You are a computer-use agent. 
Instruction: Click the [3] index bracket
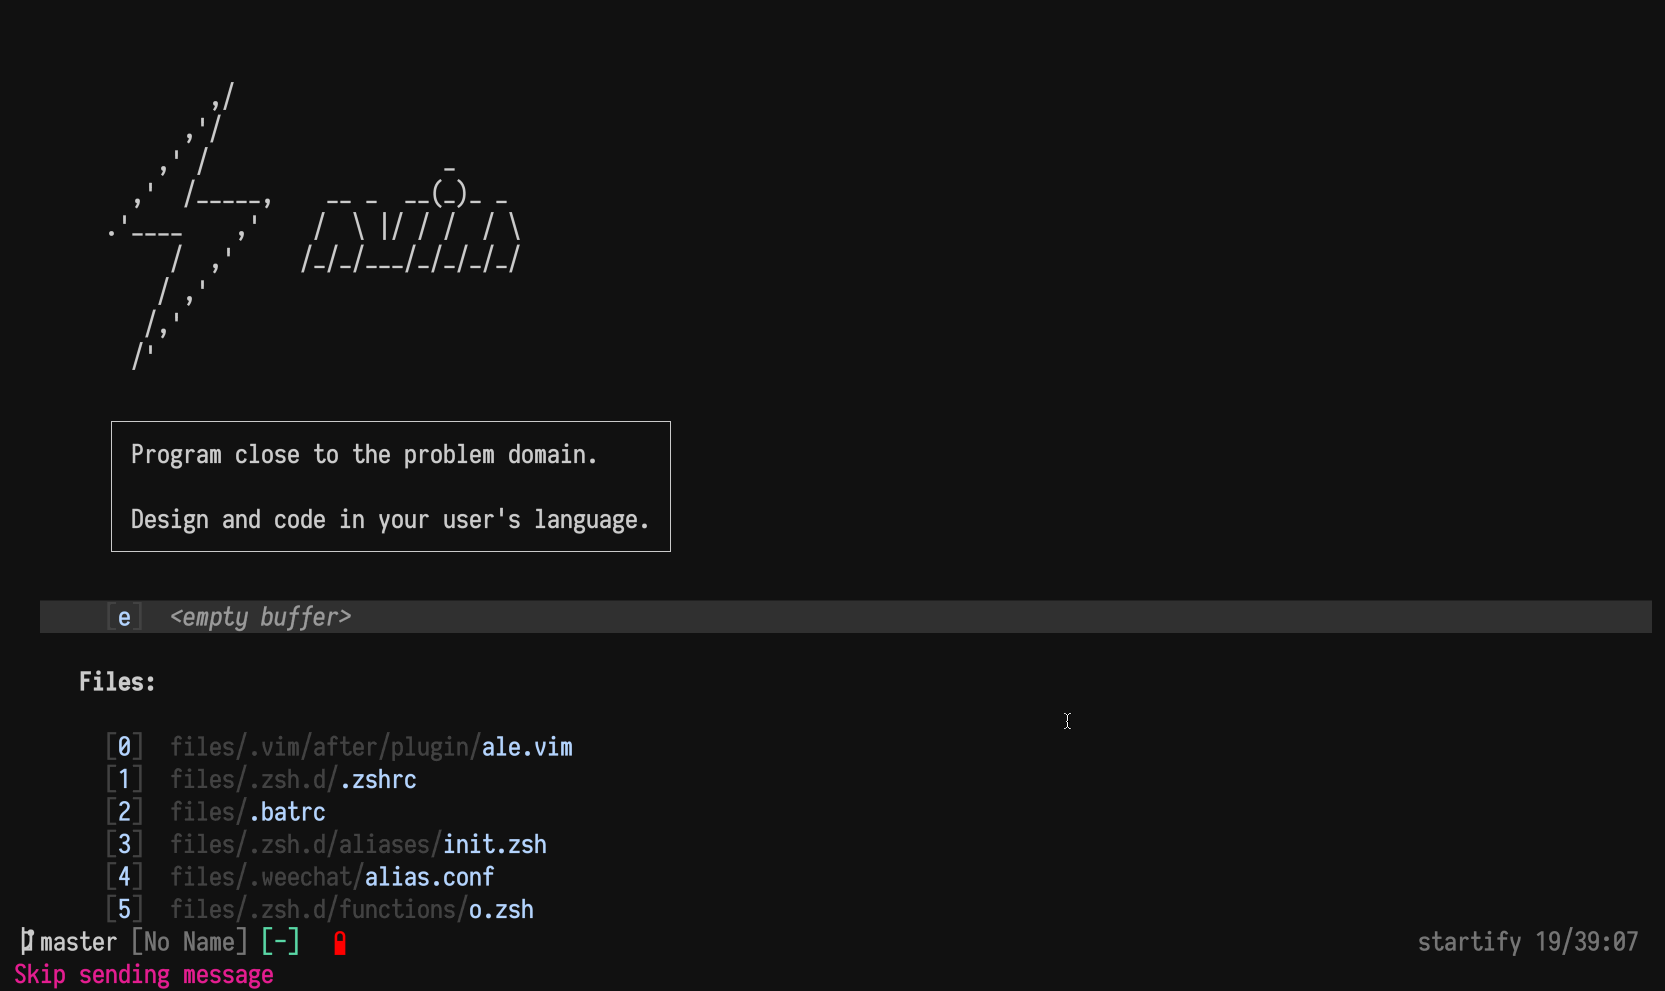124,844
